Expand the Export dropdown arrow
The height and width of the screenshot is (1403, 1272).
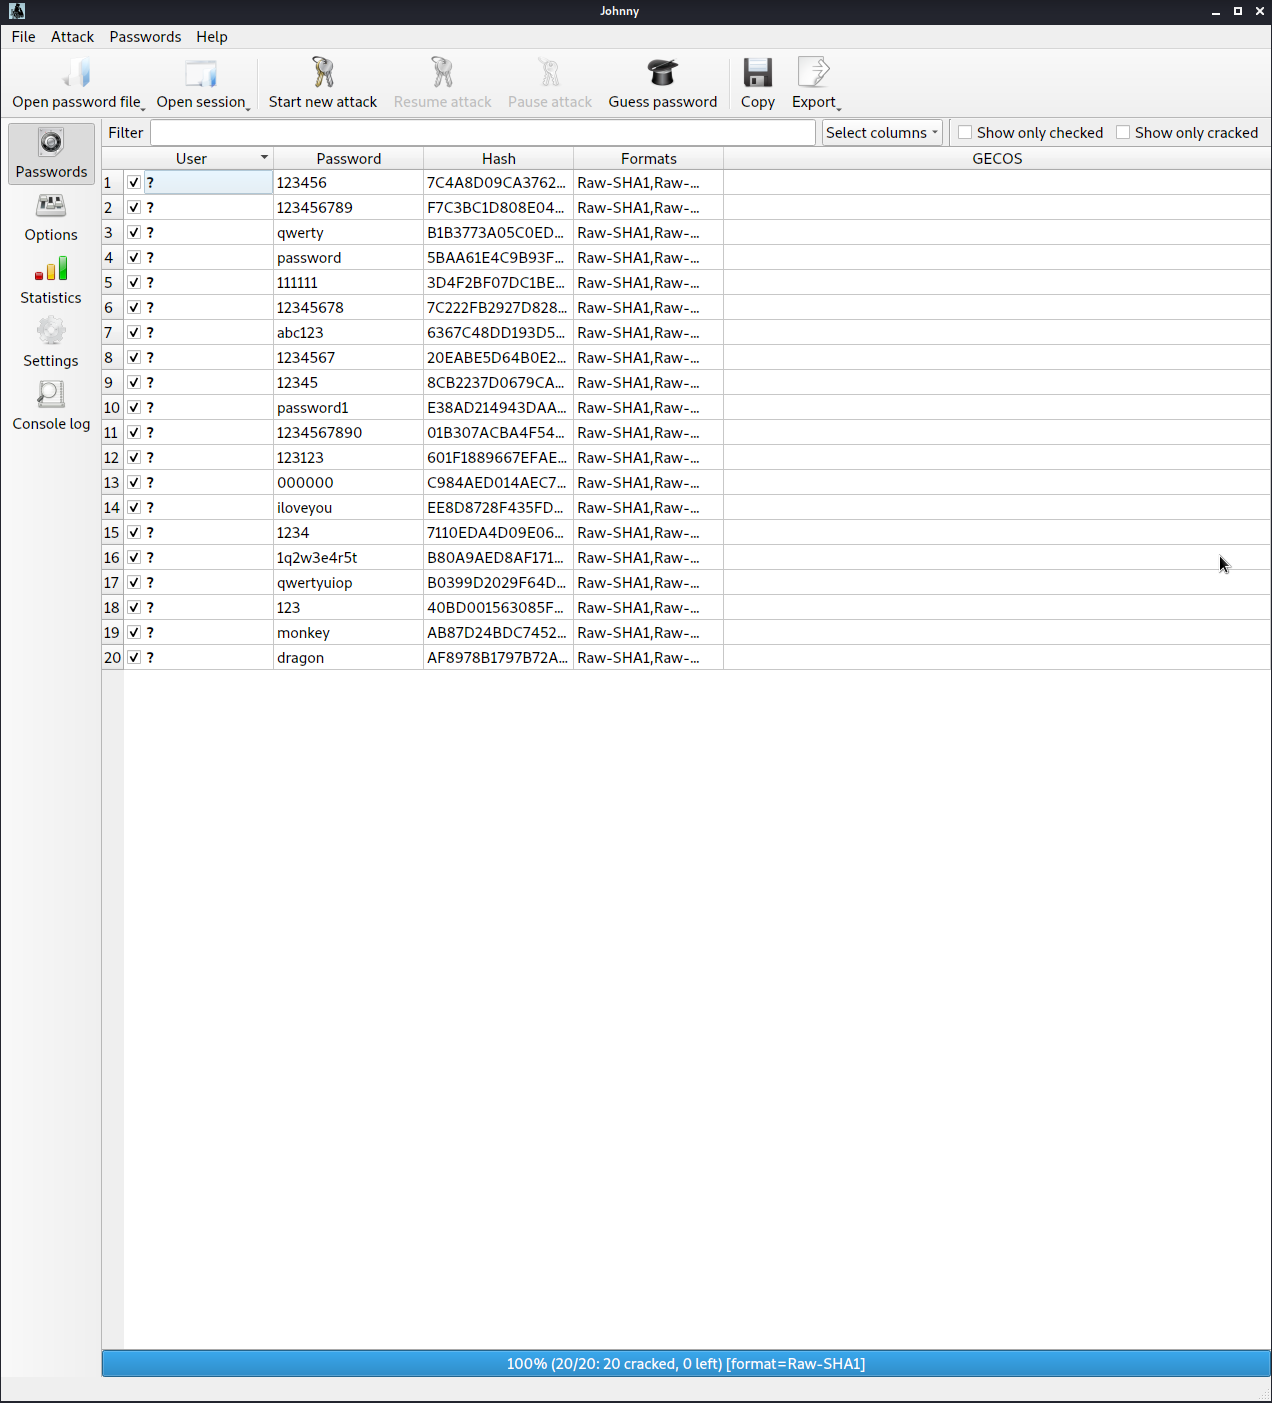(x=839, y=108)
